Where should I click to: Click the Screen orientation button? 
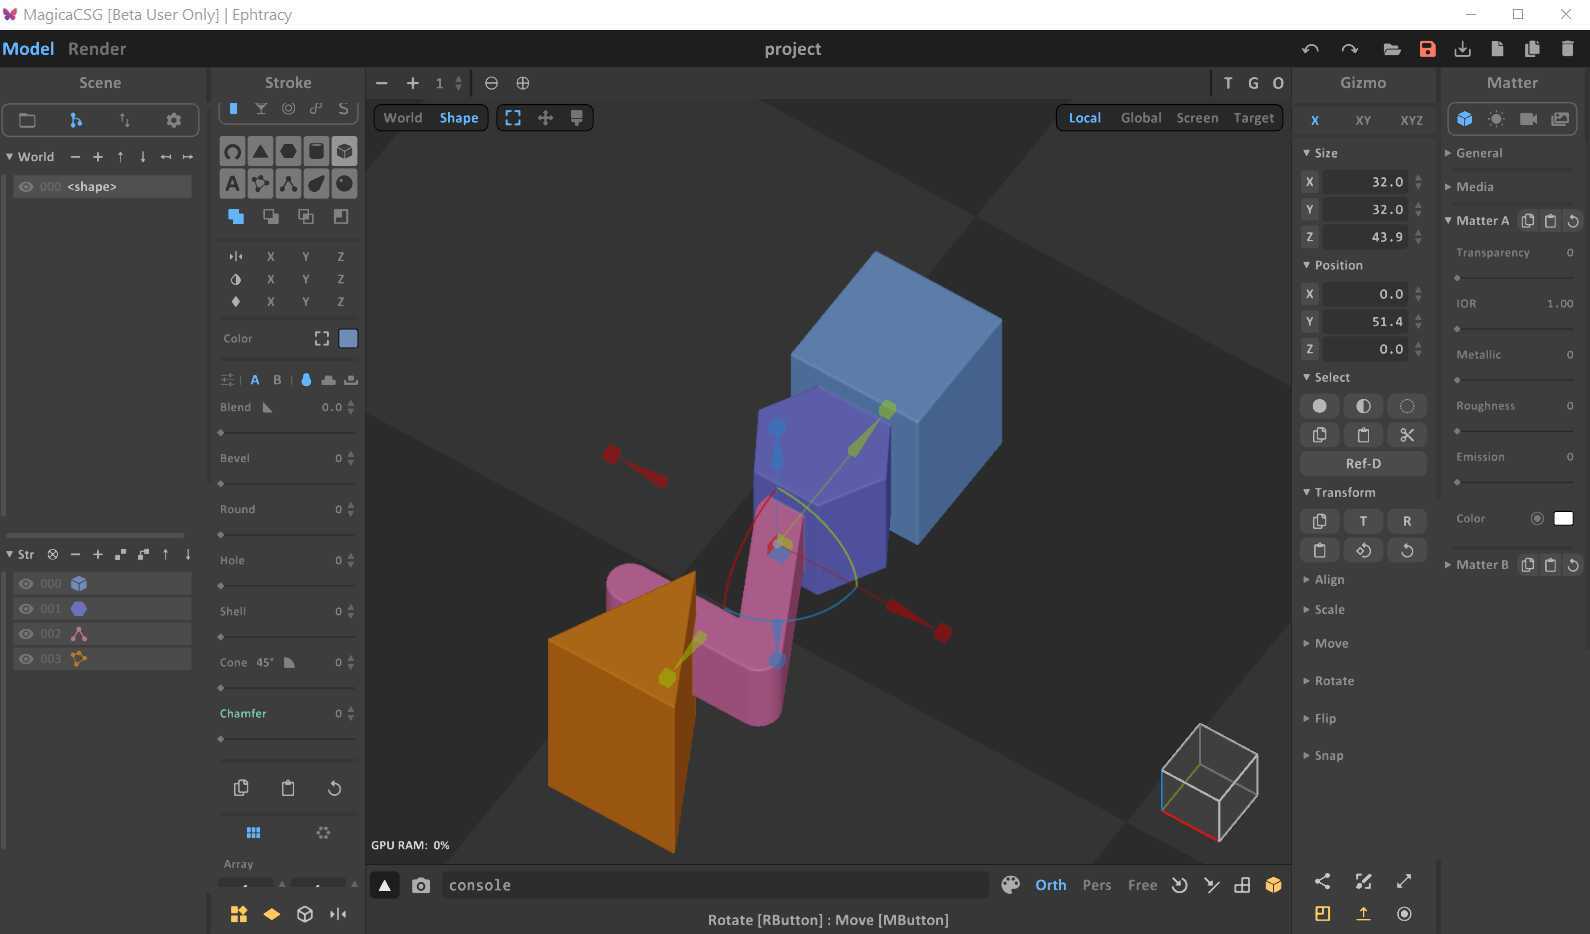1197,118
